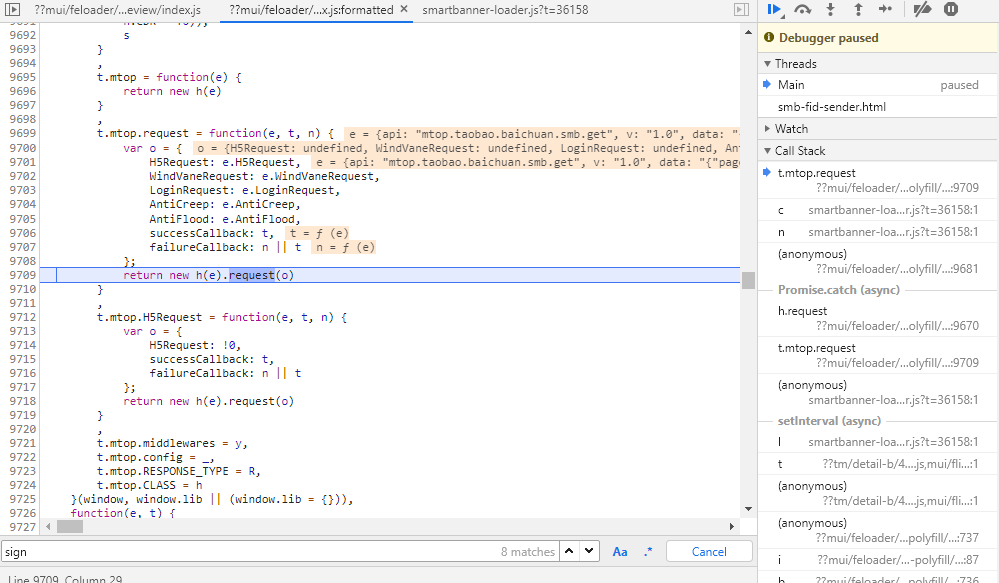Click the vertical scrollbar thumb in code editor
This screenshot has height=583, width=999.
pos(749,280)
